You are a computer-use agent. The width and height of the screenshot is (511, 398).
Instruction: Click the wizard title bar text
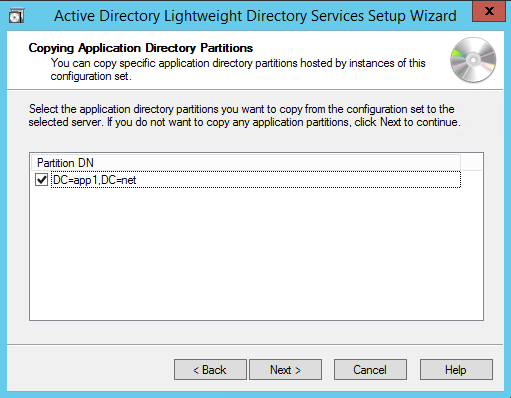point(255,16)
